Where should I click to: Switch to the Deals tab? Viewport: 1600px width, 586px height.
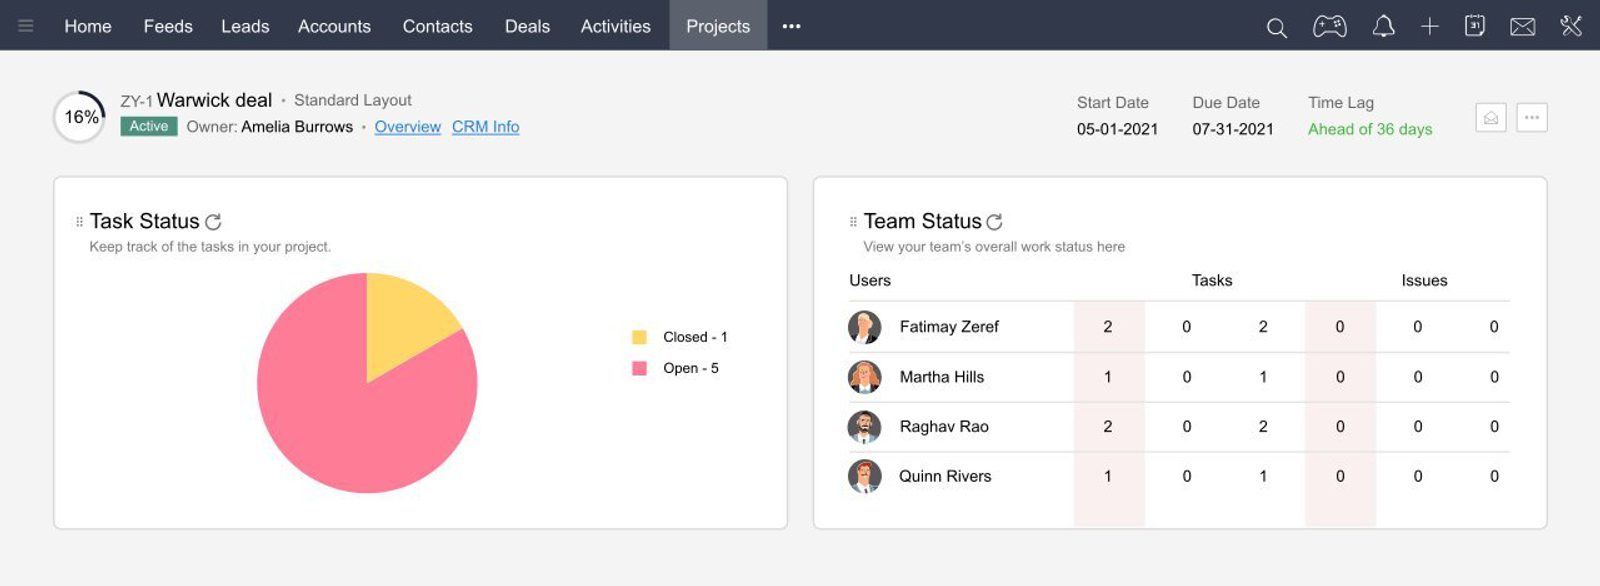pyautogui.click(x=527, y=26)
